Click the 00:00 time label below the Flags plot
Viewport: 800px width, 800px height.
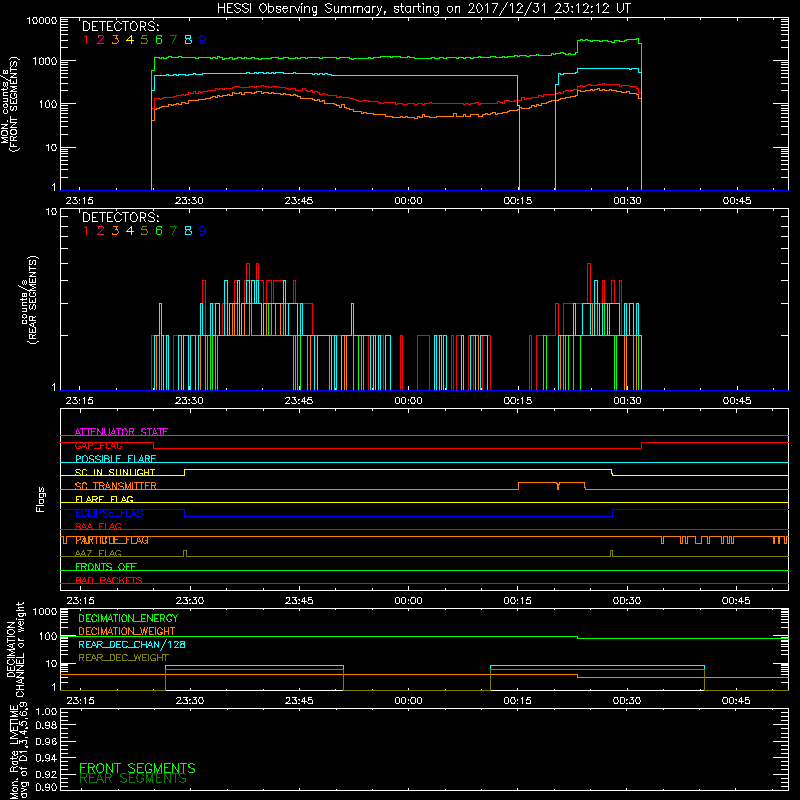(x=408, y=601)
